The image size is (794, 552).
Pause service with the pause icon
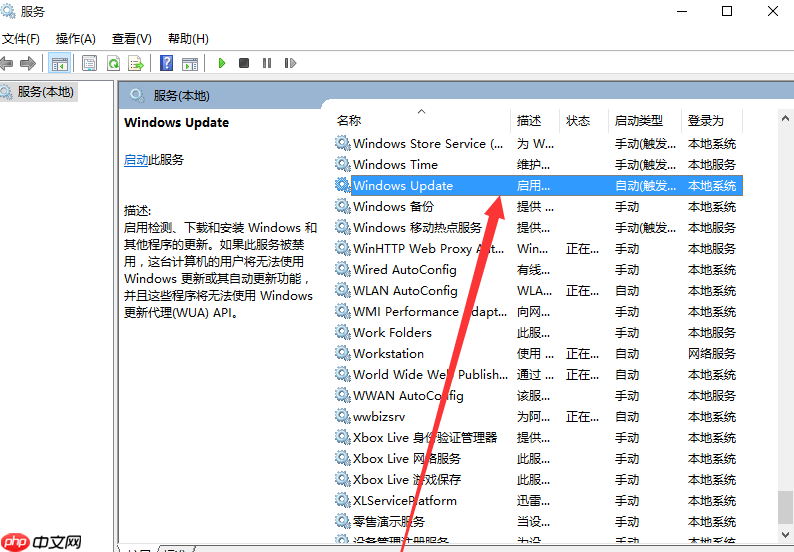(267, 63)
